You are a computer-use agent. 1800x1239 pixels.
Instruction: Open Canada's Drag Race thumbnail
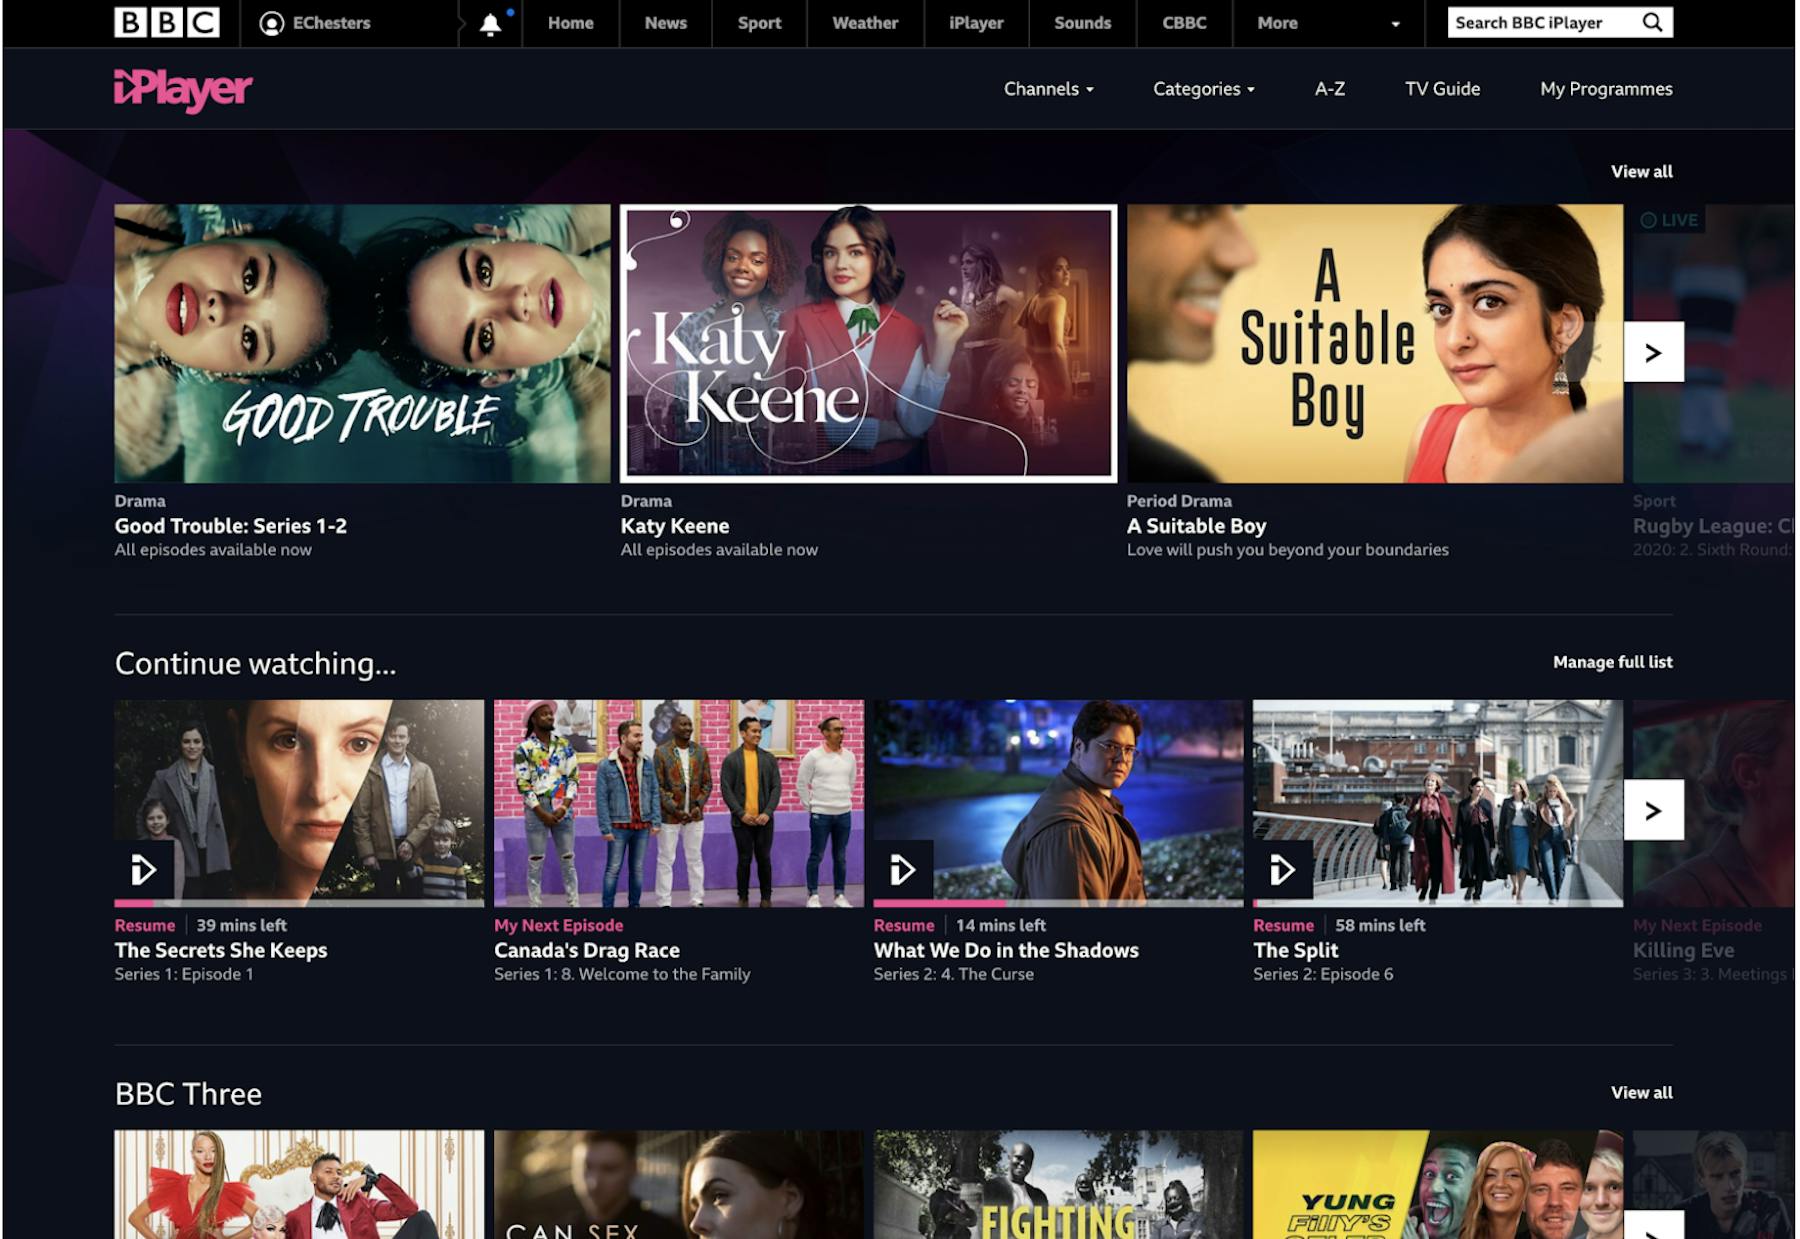click(679, 803)
